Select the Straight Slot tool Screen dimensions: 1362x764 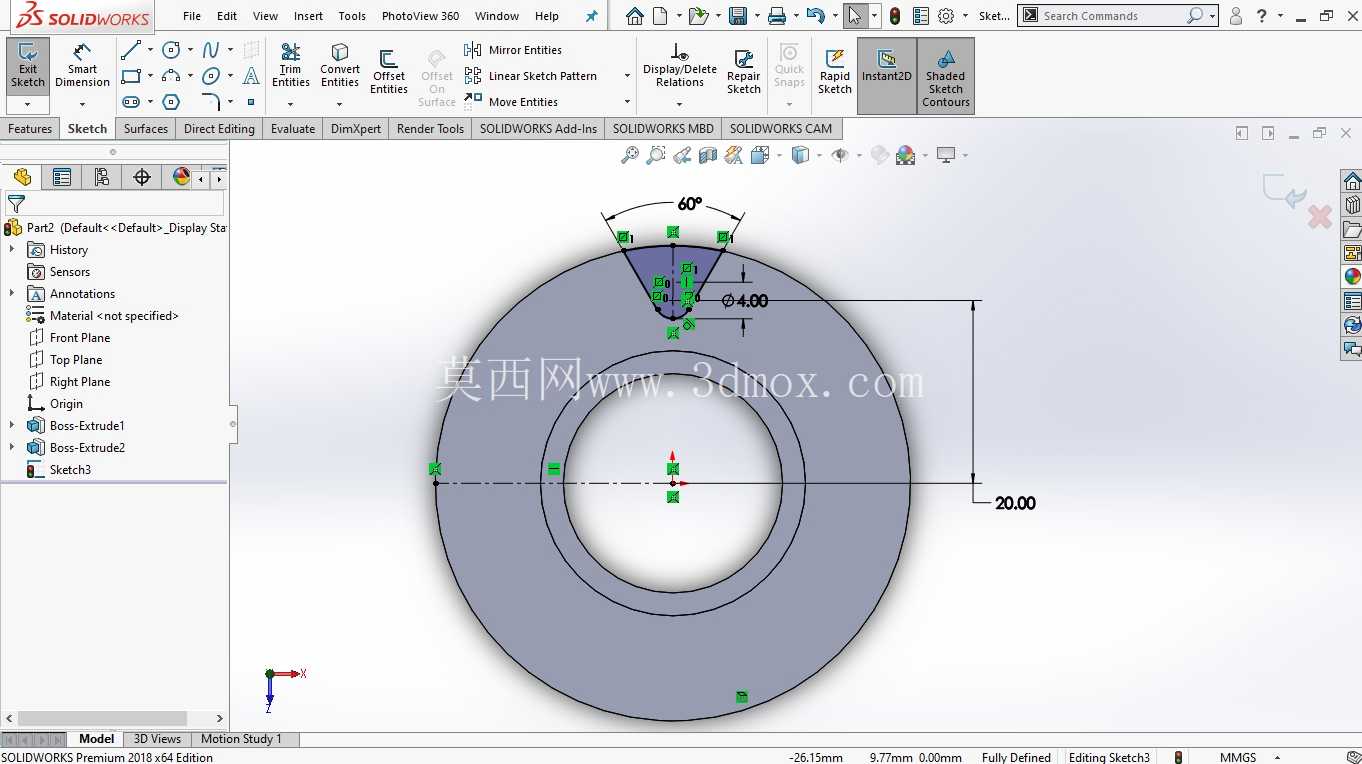[x=130, y=102]
